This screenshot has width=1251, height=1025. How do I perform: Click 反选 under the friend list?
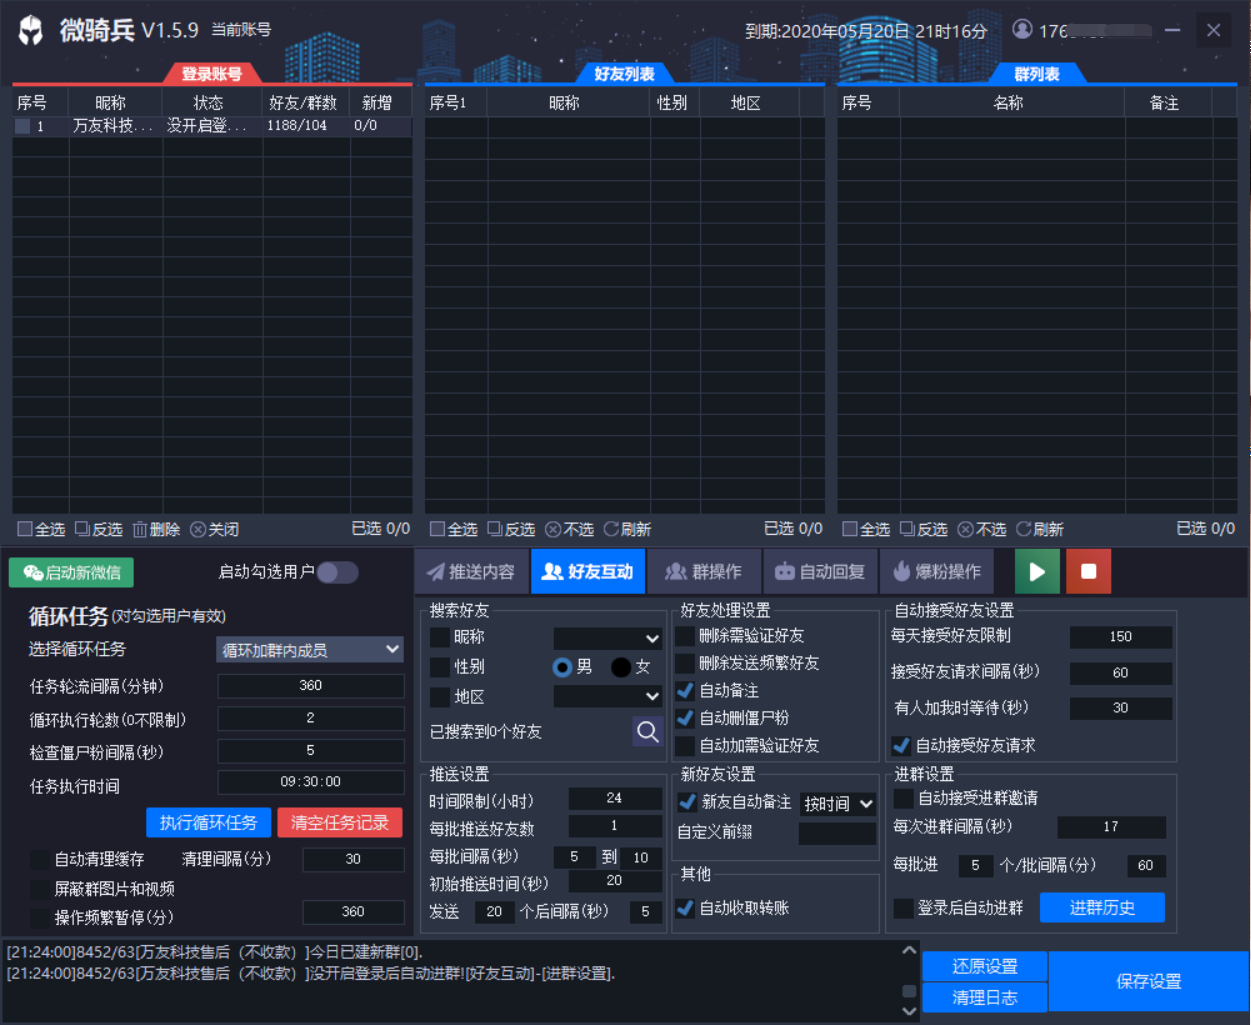[511, 529]
